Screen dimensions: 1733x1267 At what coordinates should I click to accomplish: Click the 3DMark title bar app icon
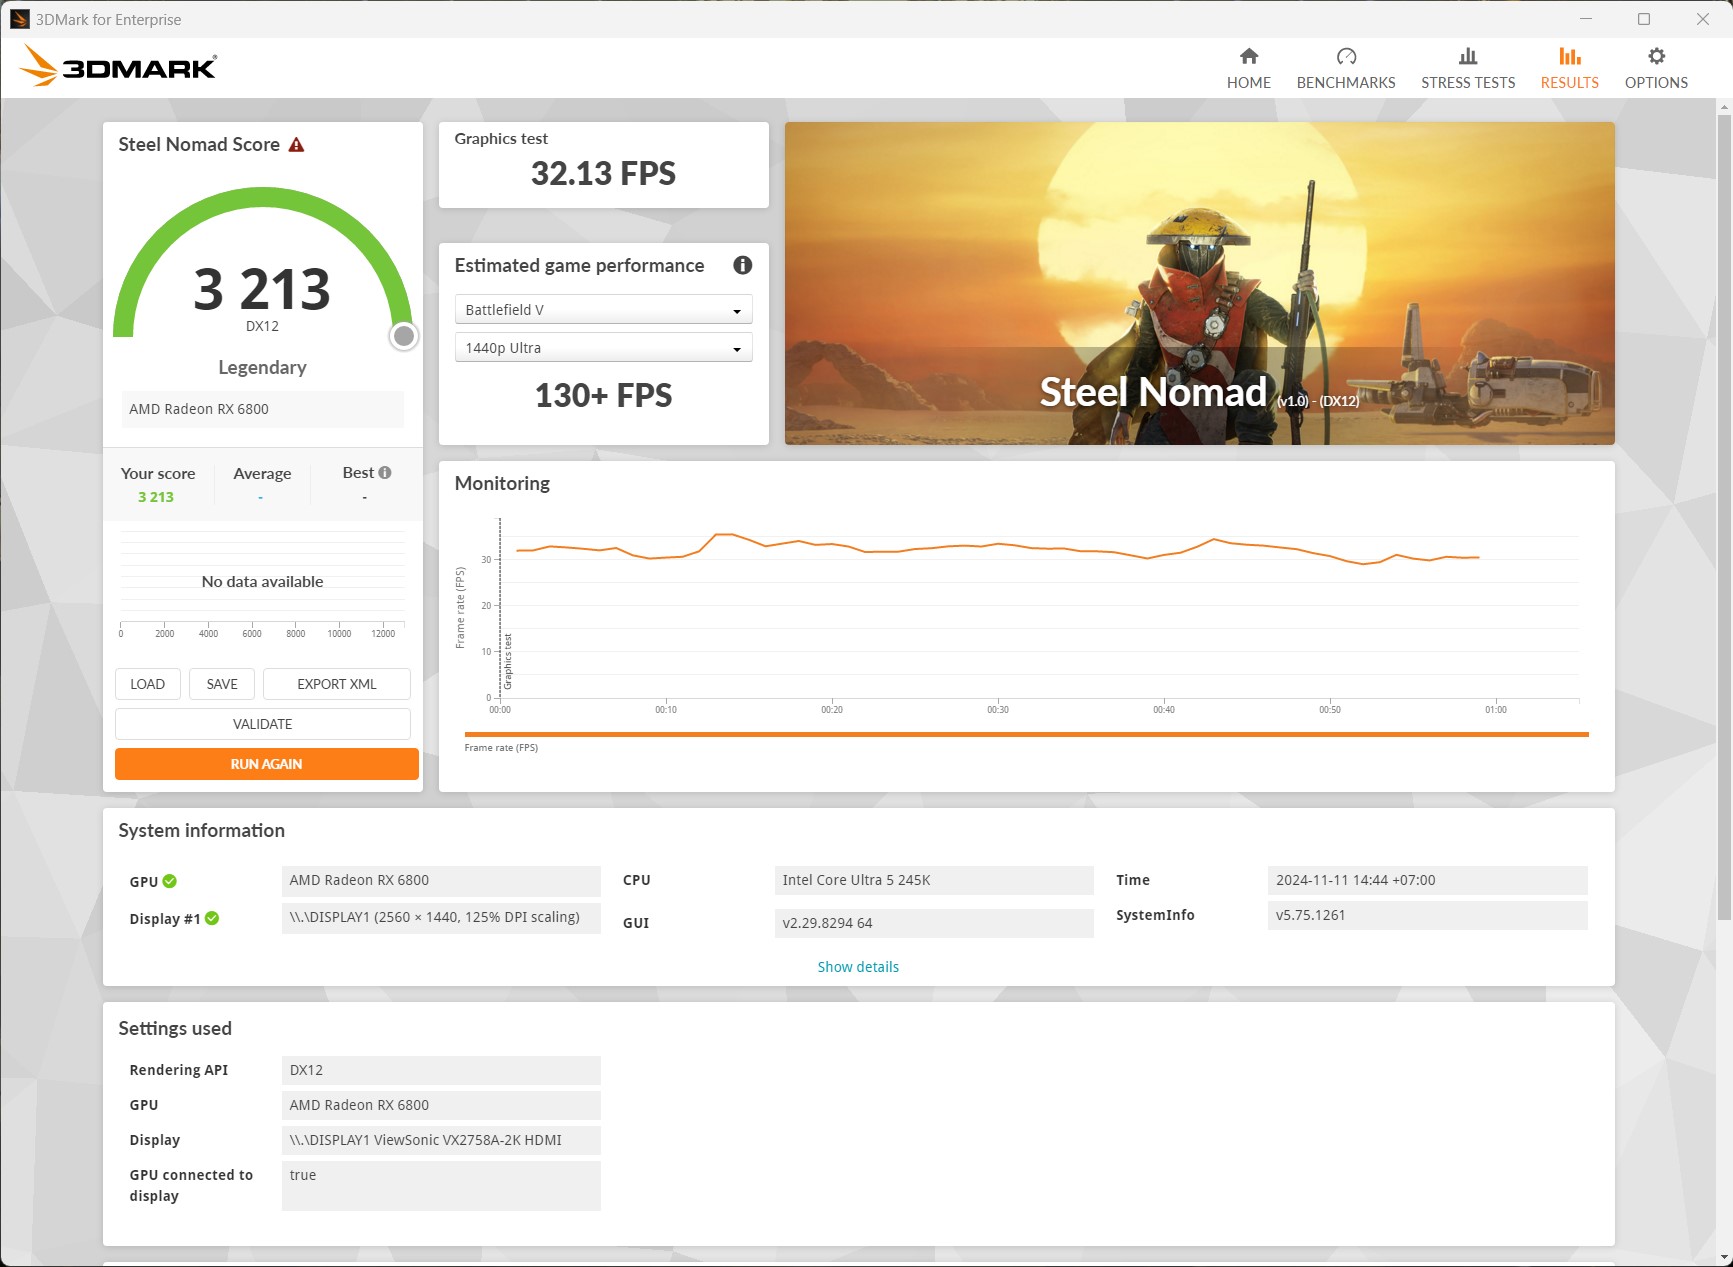tap(19, 19)
